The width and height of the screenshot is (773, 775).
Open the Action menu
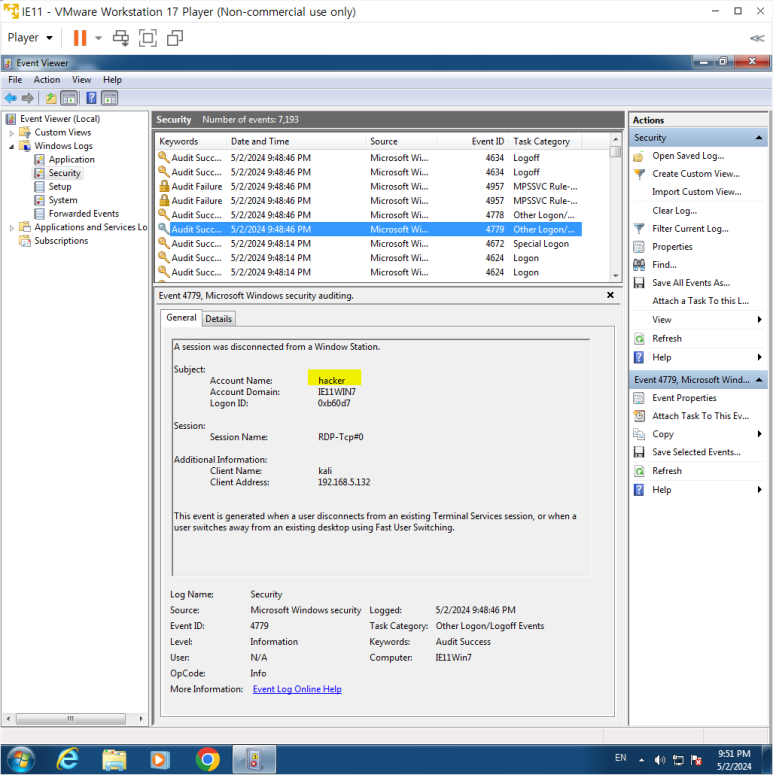pyautogui.click(x=46, y=80)
